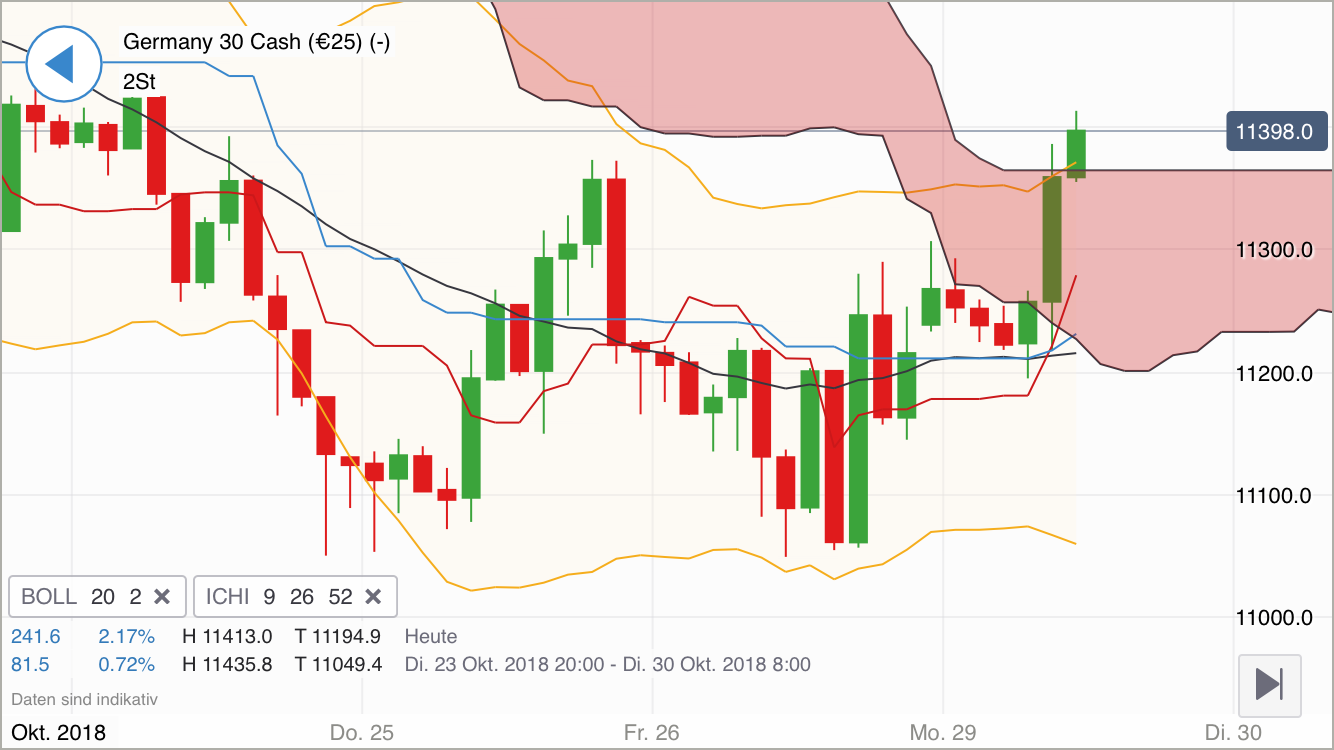
Task: Open the ICHI 9 26 52 indicator settings chip
Action: coord(275,596)
